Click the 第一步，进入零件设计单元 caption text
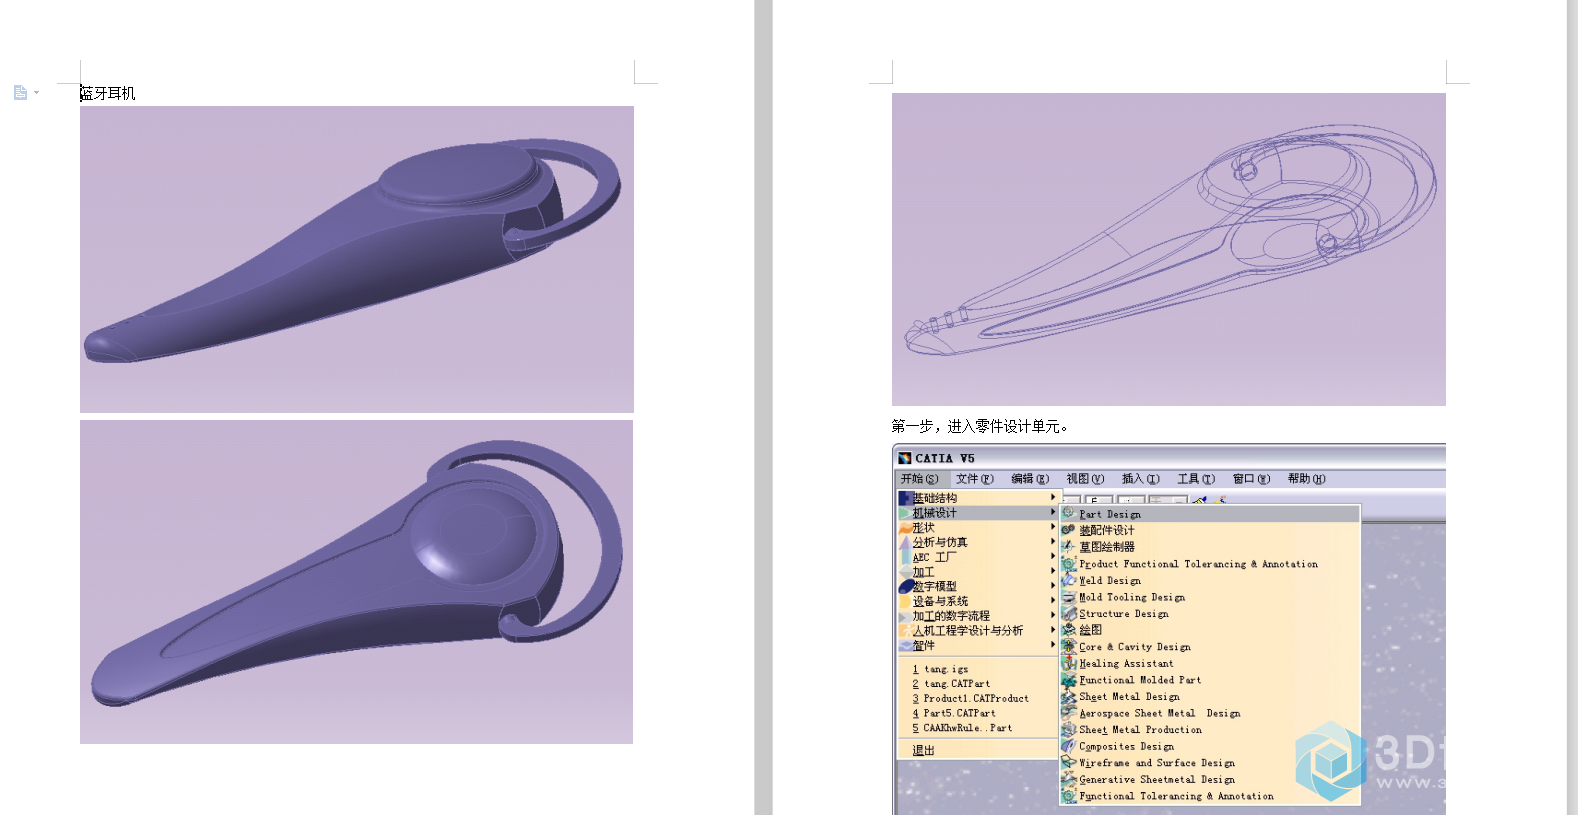This screenshot has width=1578, height=815. tap(981, 426)
